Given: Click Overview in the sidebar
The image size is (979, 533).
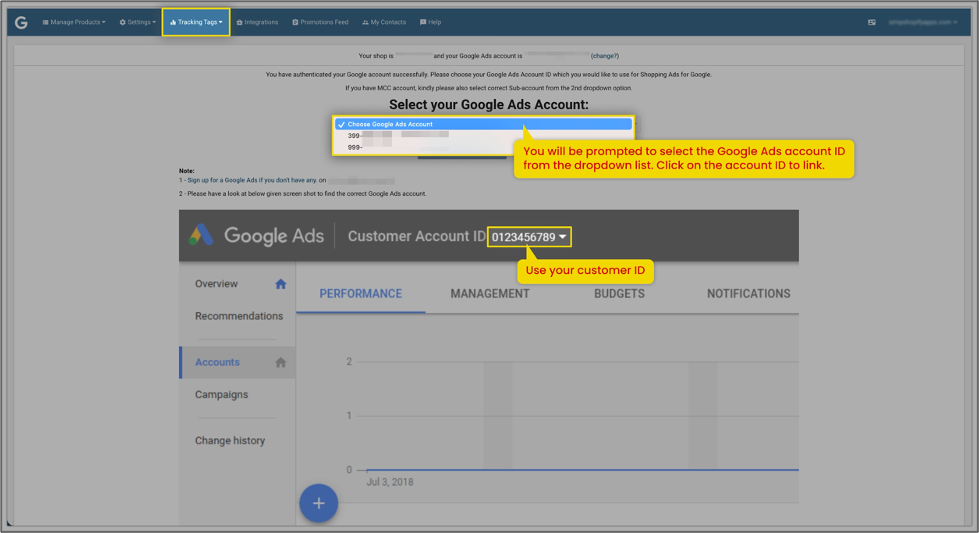Looking at the screenshot, I should [216, 284].
